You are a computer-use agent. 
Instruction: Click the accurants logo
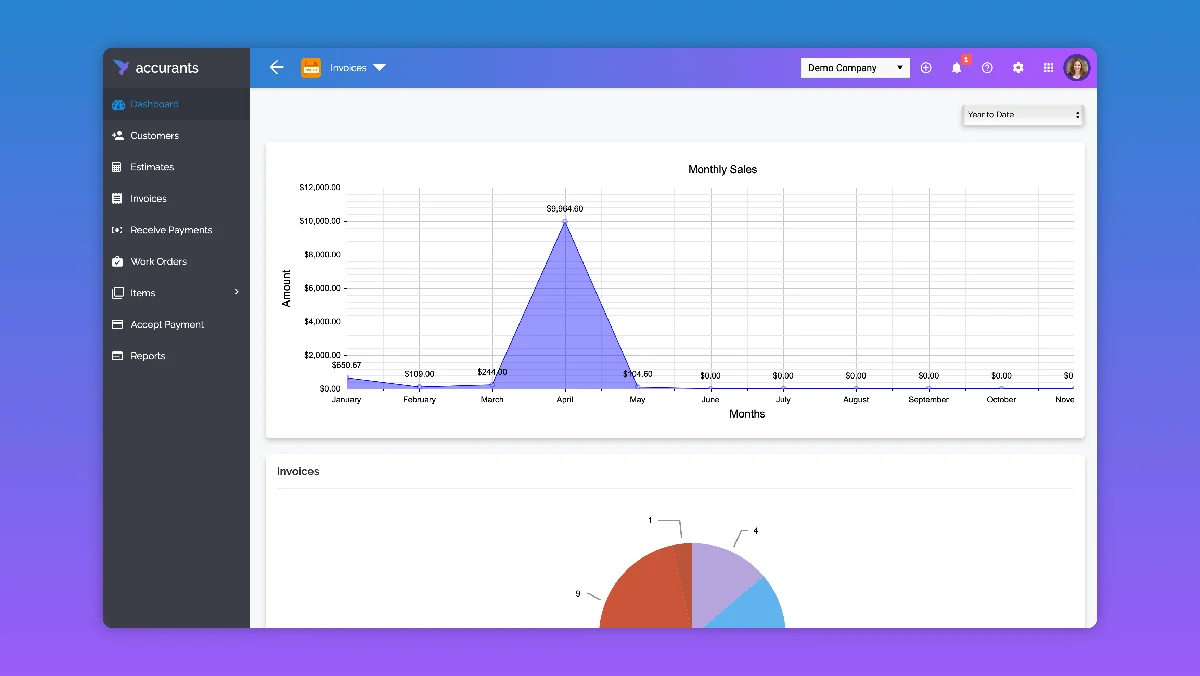click(156, 68)
